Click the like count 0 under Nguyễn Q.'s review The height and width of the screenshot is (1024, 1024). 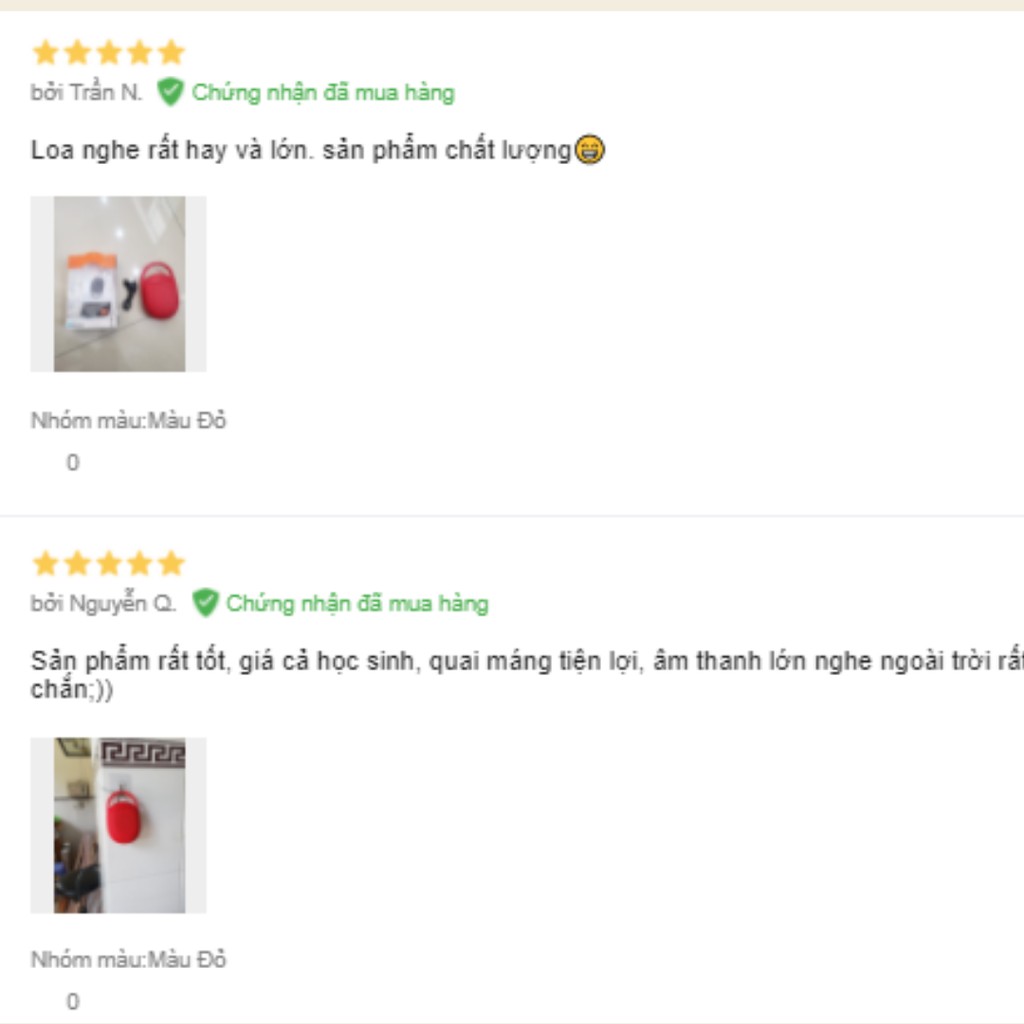click(72, 1001)
